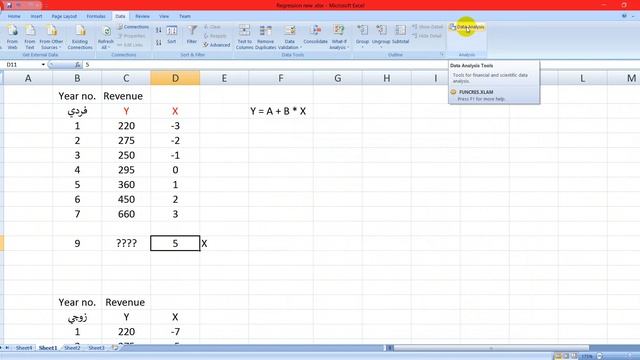
Task: Open What-If Analysis dropdown
Action: [x=339, y=37]
